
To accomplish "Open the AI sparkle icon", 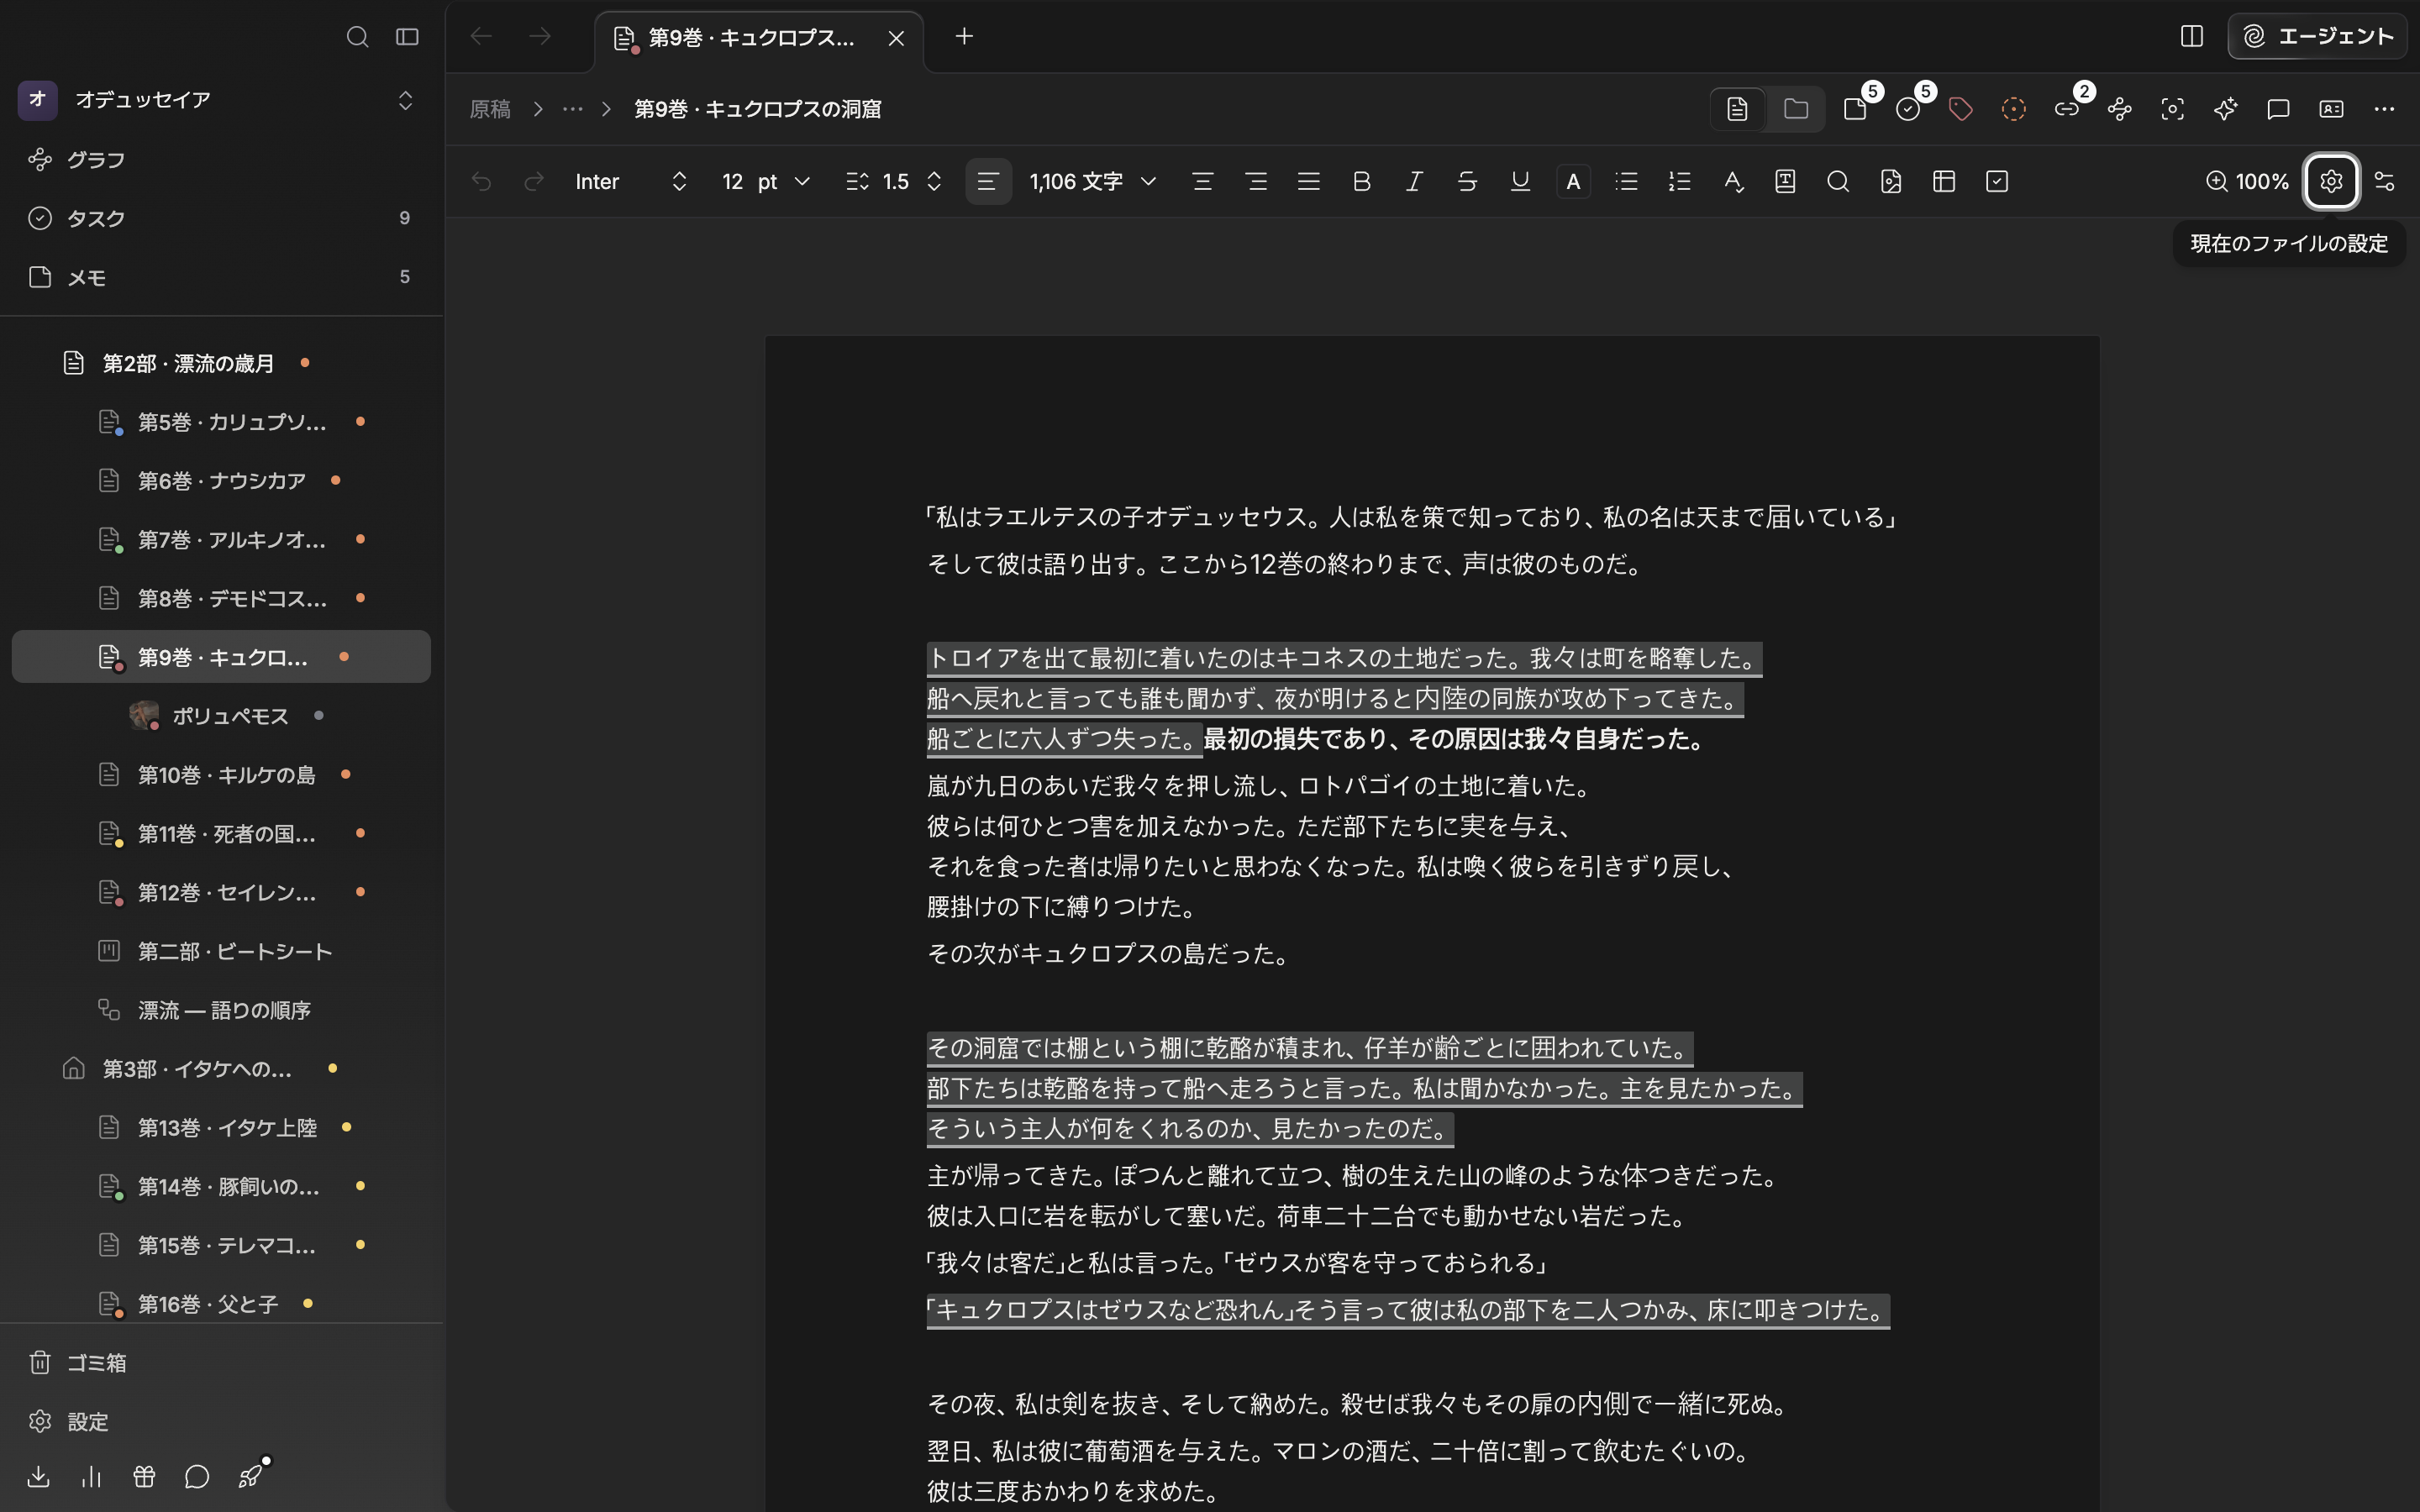I will (x=2226, y=109).
